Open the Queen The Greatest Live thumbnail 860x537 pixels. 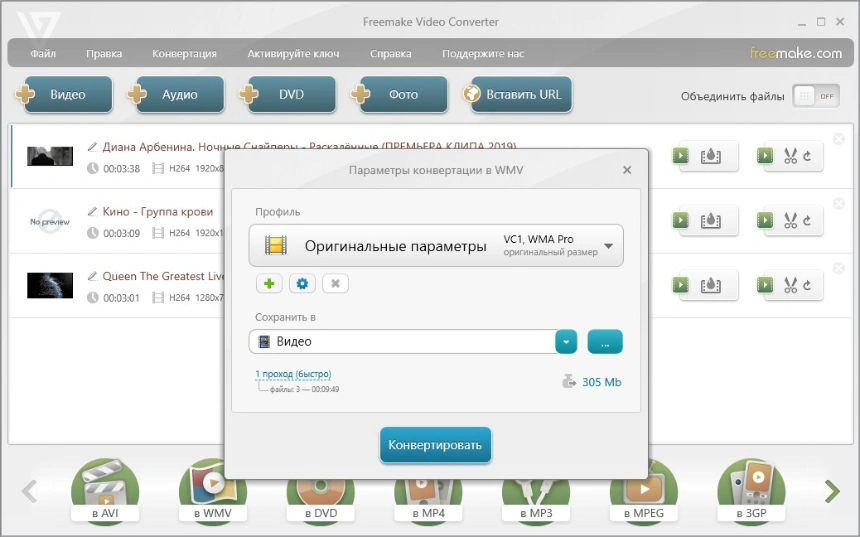pyautogui.click(x=50, y=285)
